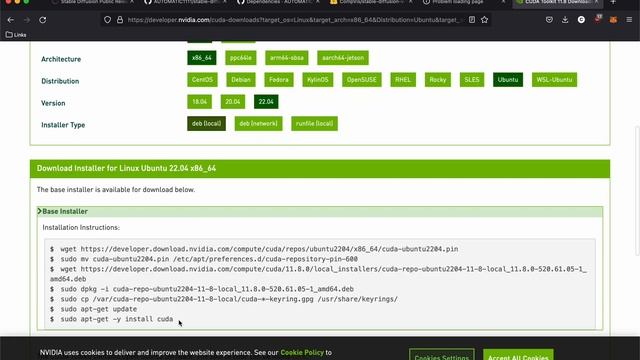Pick Ubuntu version 22.04
This screenshot has width=640, height=360.
click(x=266, y=102)
